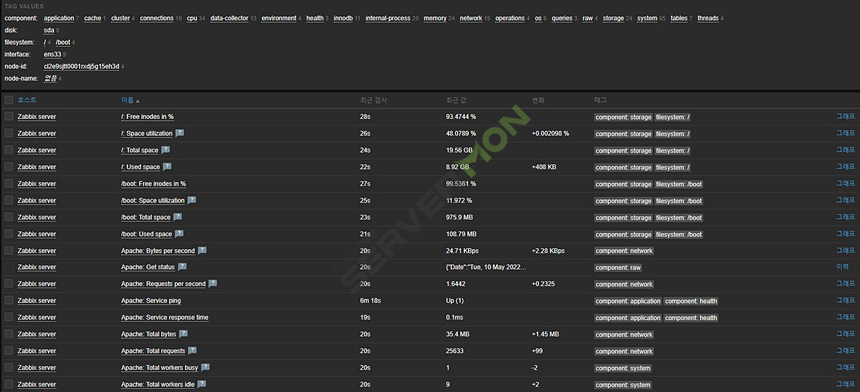Open help icon for /boot: Total space
This screenshot has height=392, width=860.
tap(177, 217)
